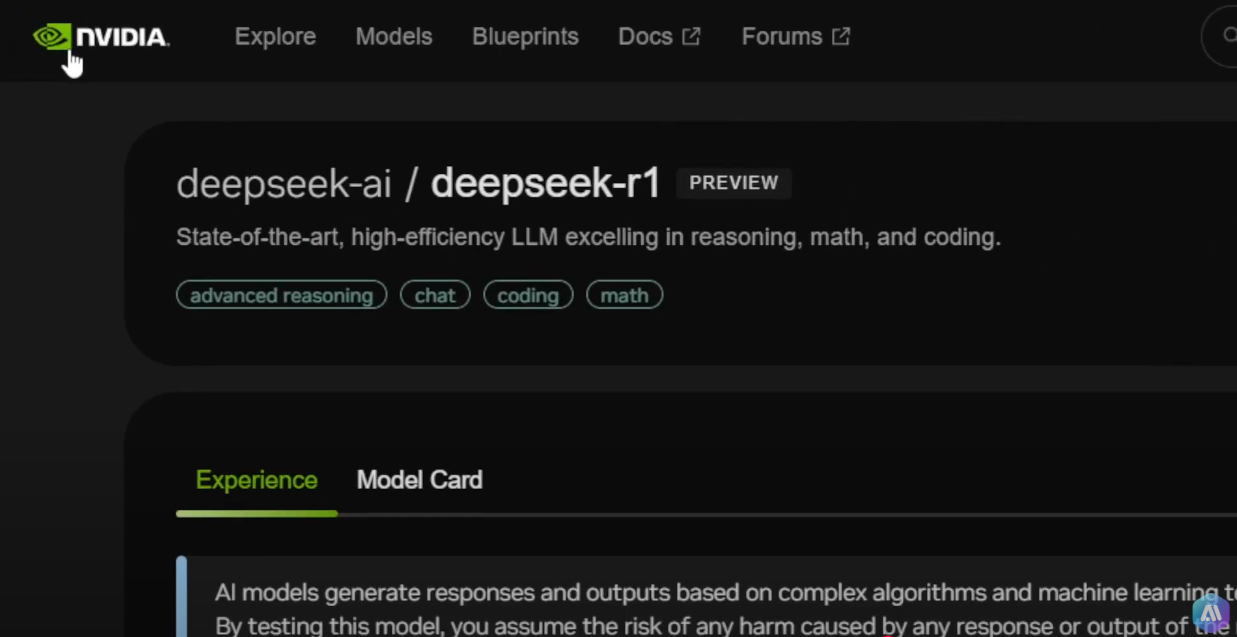Click the search field in header
This screenshot has height=637, width=1237.
[1220, 36]
